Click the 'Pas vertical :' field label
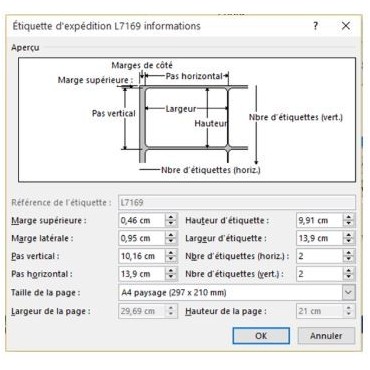The width and height of the screenshot is (370, 370). tap(35, 256)
